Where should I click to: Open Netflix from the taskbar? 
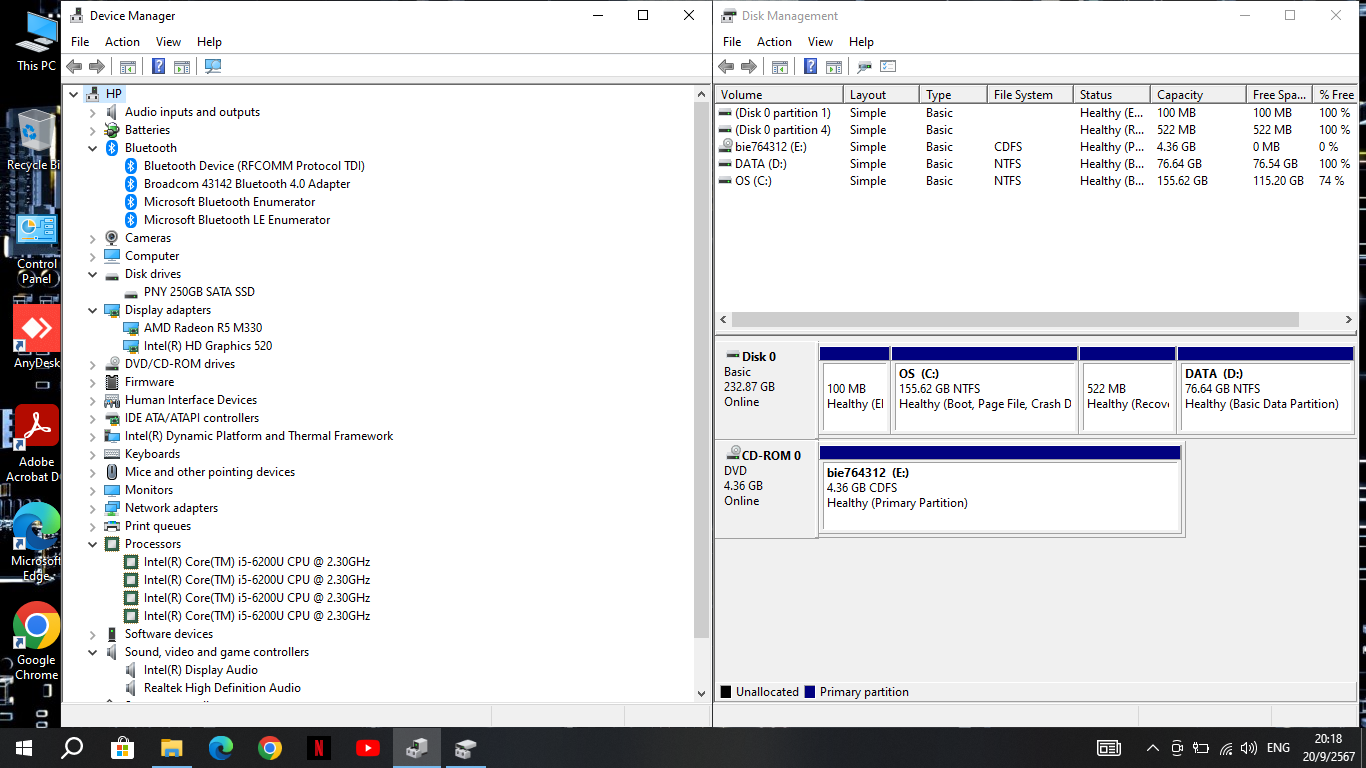[x=318, y=748]
